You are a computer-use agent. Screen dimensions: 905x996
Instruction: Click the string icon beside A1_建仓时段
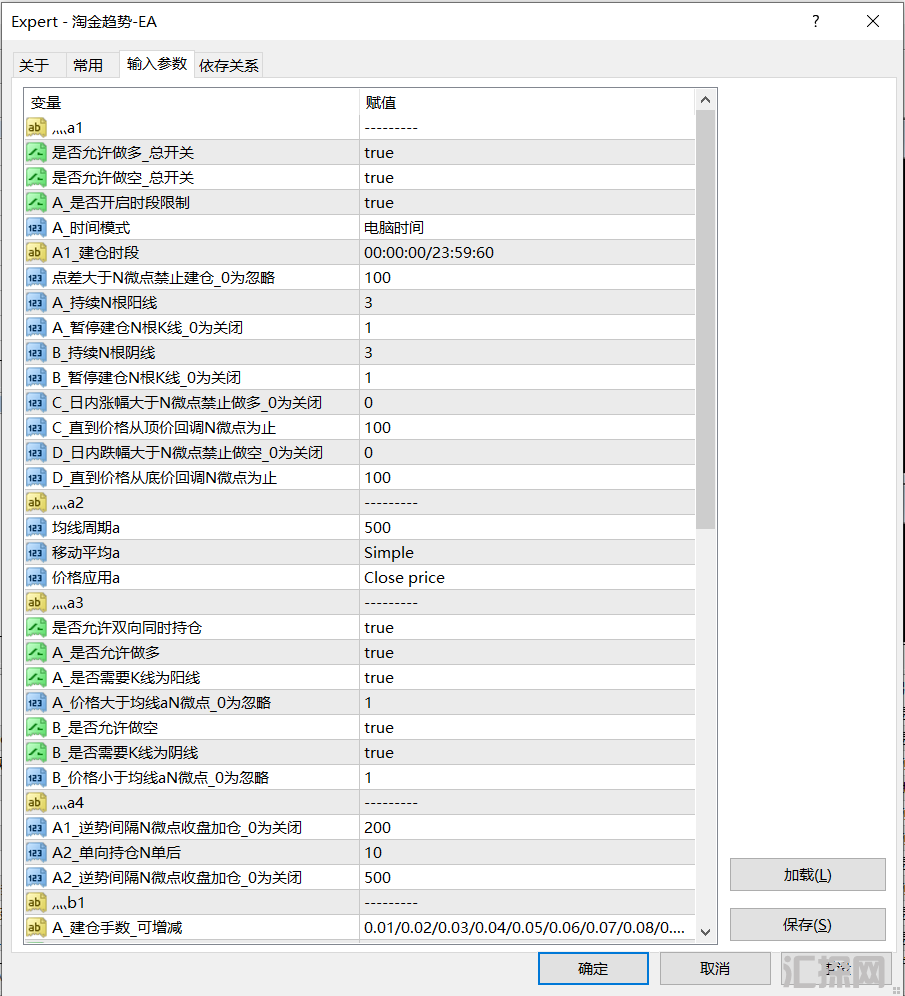pyautogui.click(x=36, y=253)
